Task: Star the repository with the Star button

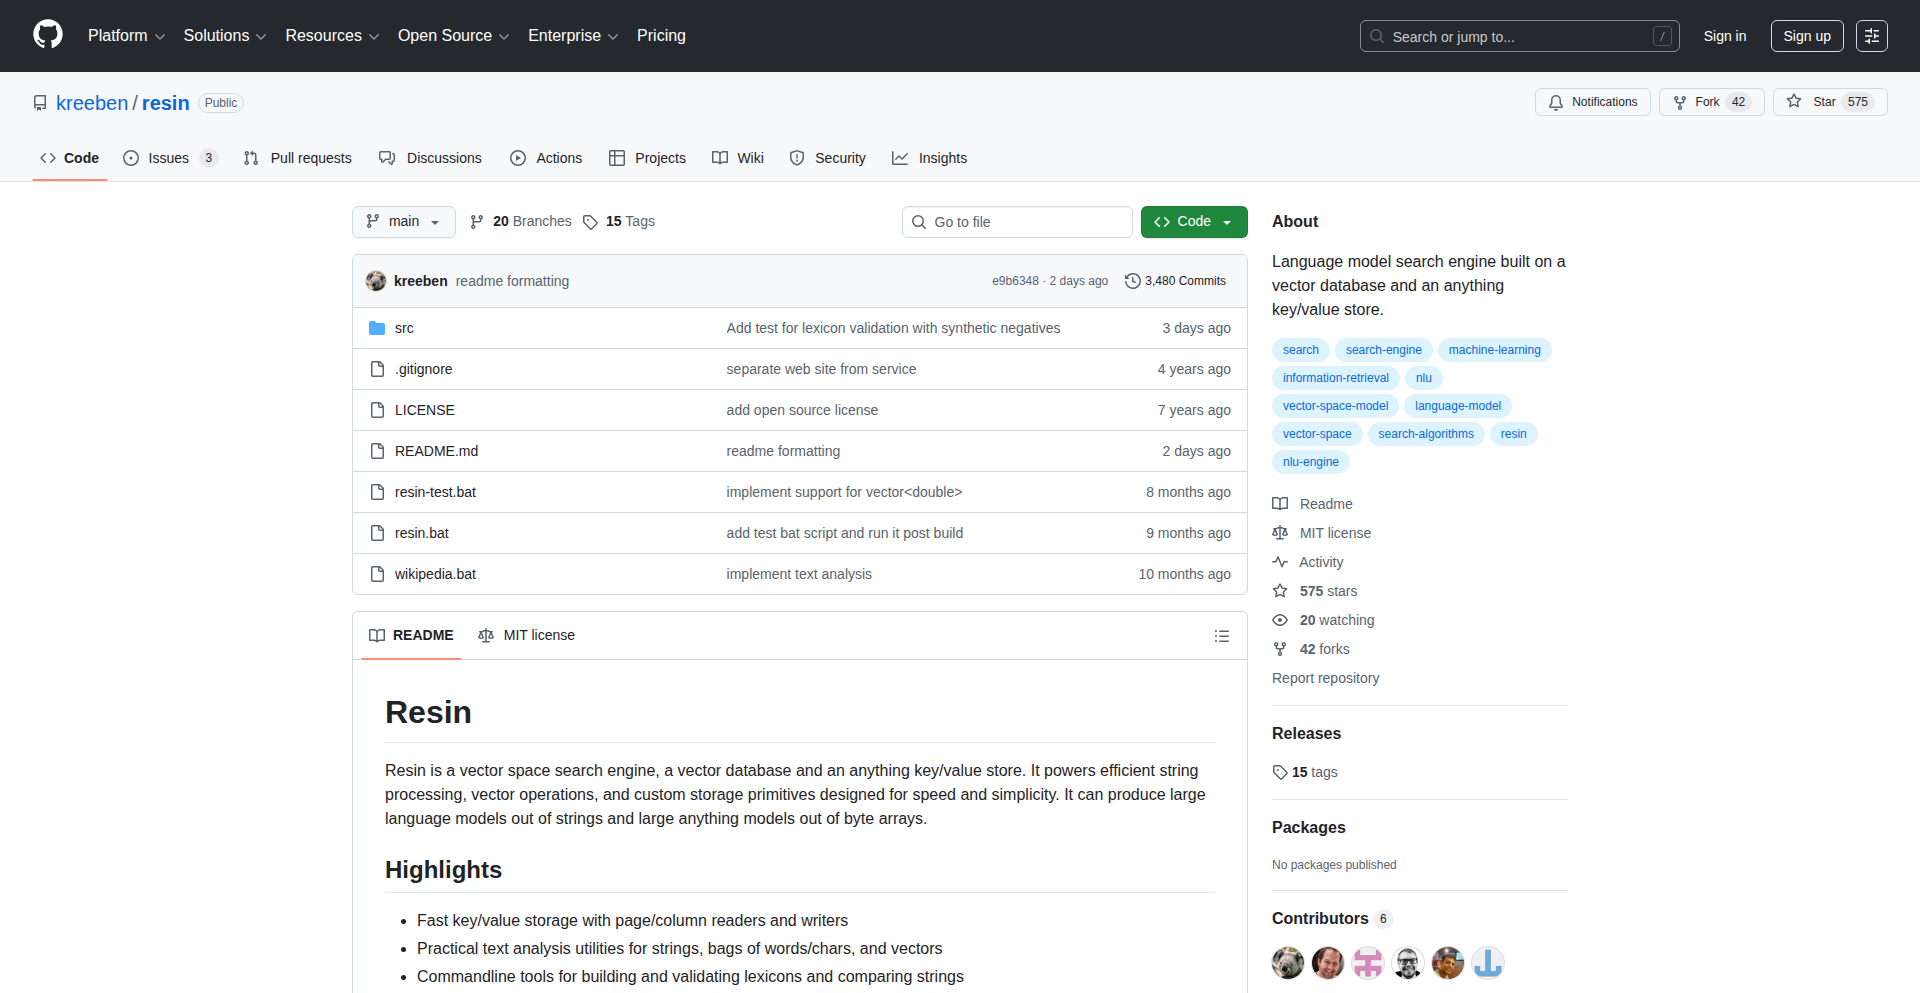Action: tap(1830, 102)
